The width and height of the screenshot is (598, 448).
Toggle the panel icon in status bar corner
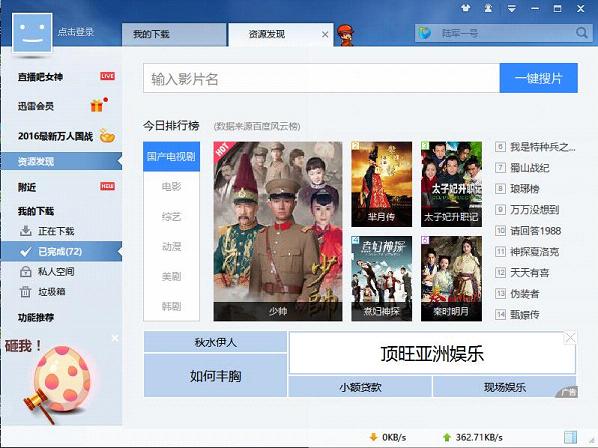pos(570,437)
